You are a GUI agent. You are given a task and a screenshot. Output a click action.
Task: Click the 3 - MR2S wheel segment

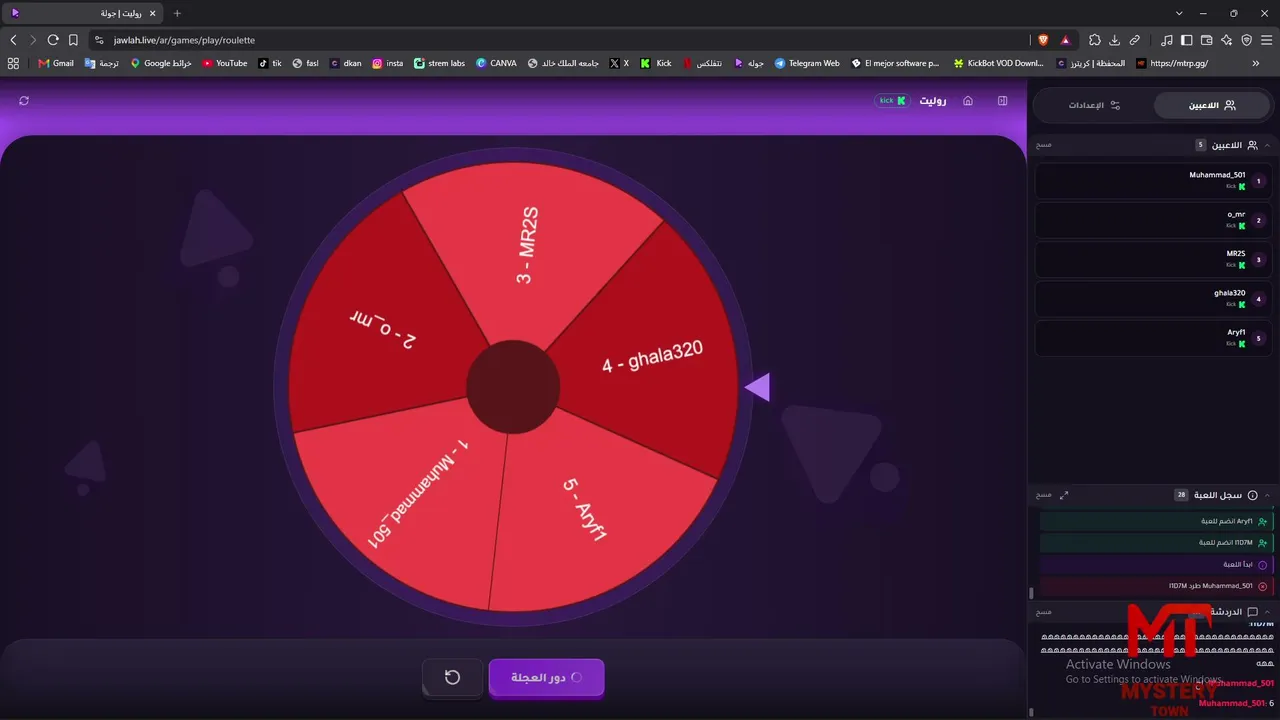tap(528, 246)
